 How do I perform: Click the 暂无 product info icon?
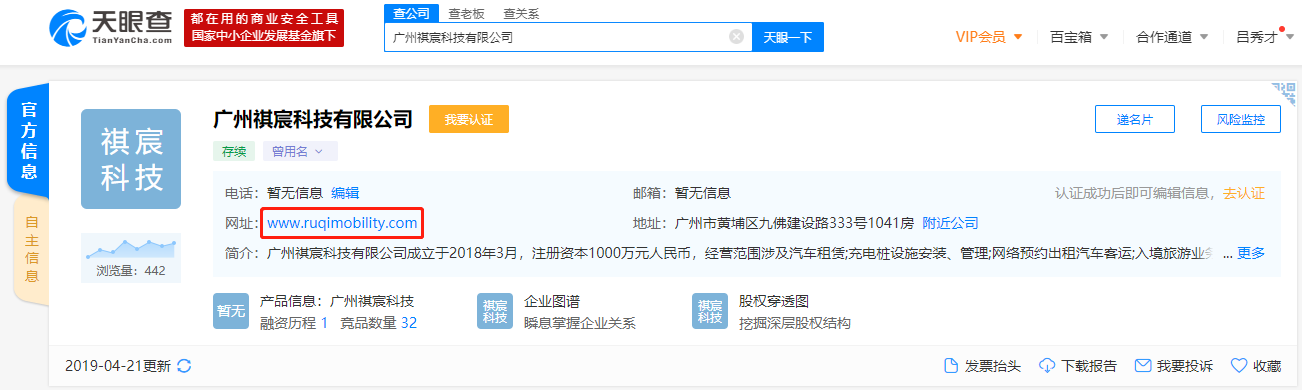231,311
